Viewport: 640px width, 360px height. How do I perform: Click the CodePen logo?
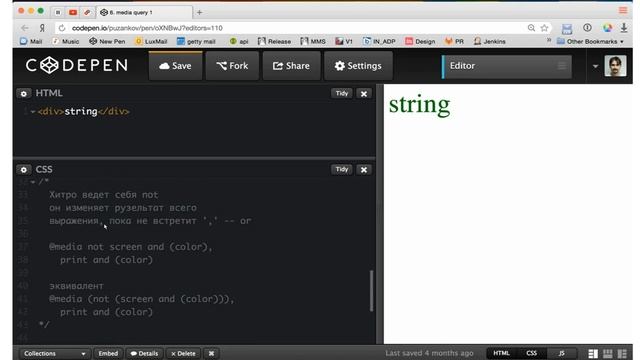pos(77,65)
